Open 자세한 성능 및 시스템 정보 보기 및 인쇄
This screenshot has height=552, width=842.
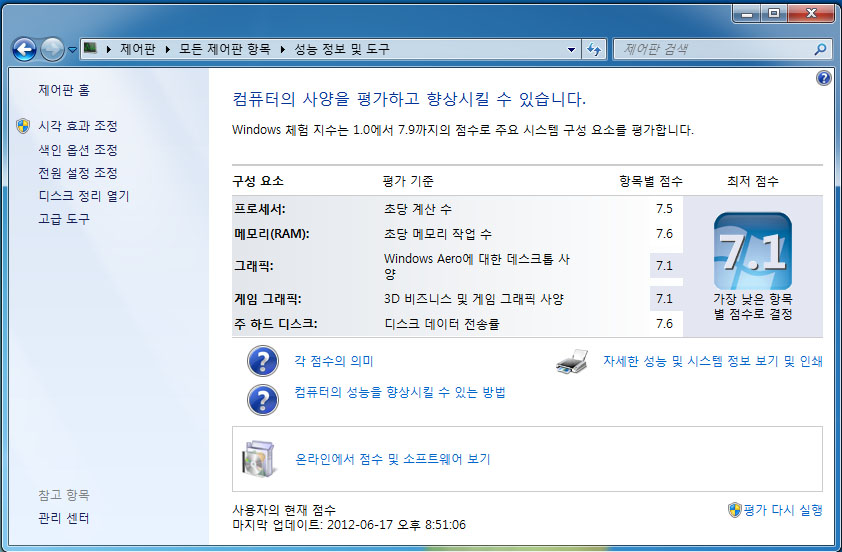(x=713, y=361)
